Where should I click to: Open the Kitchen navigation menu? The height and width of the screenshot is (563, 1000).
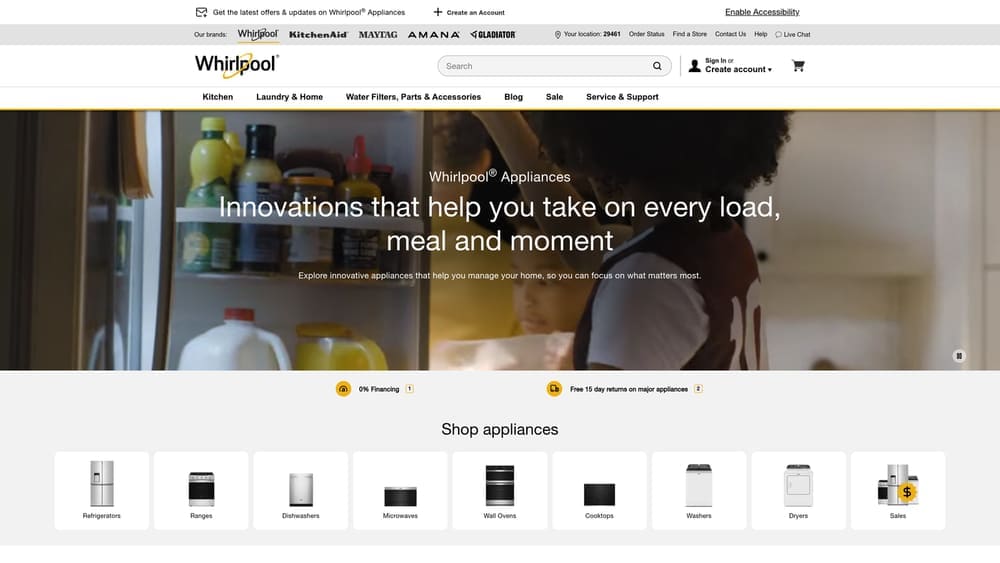tap(217, 97)
